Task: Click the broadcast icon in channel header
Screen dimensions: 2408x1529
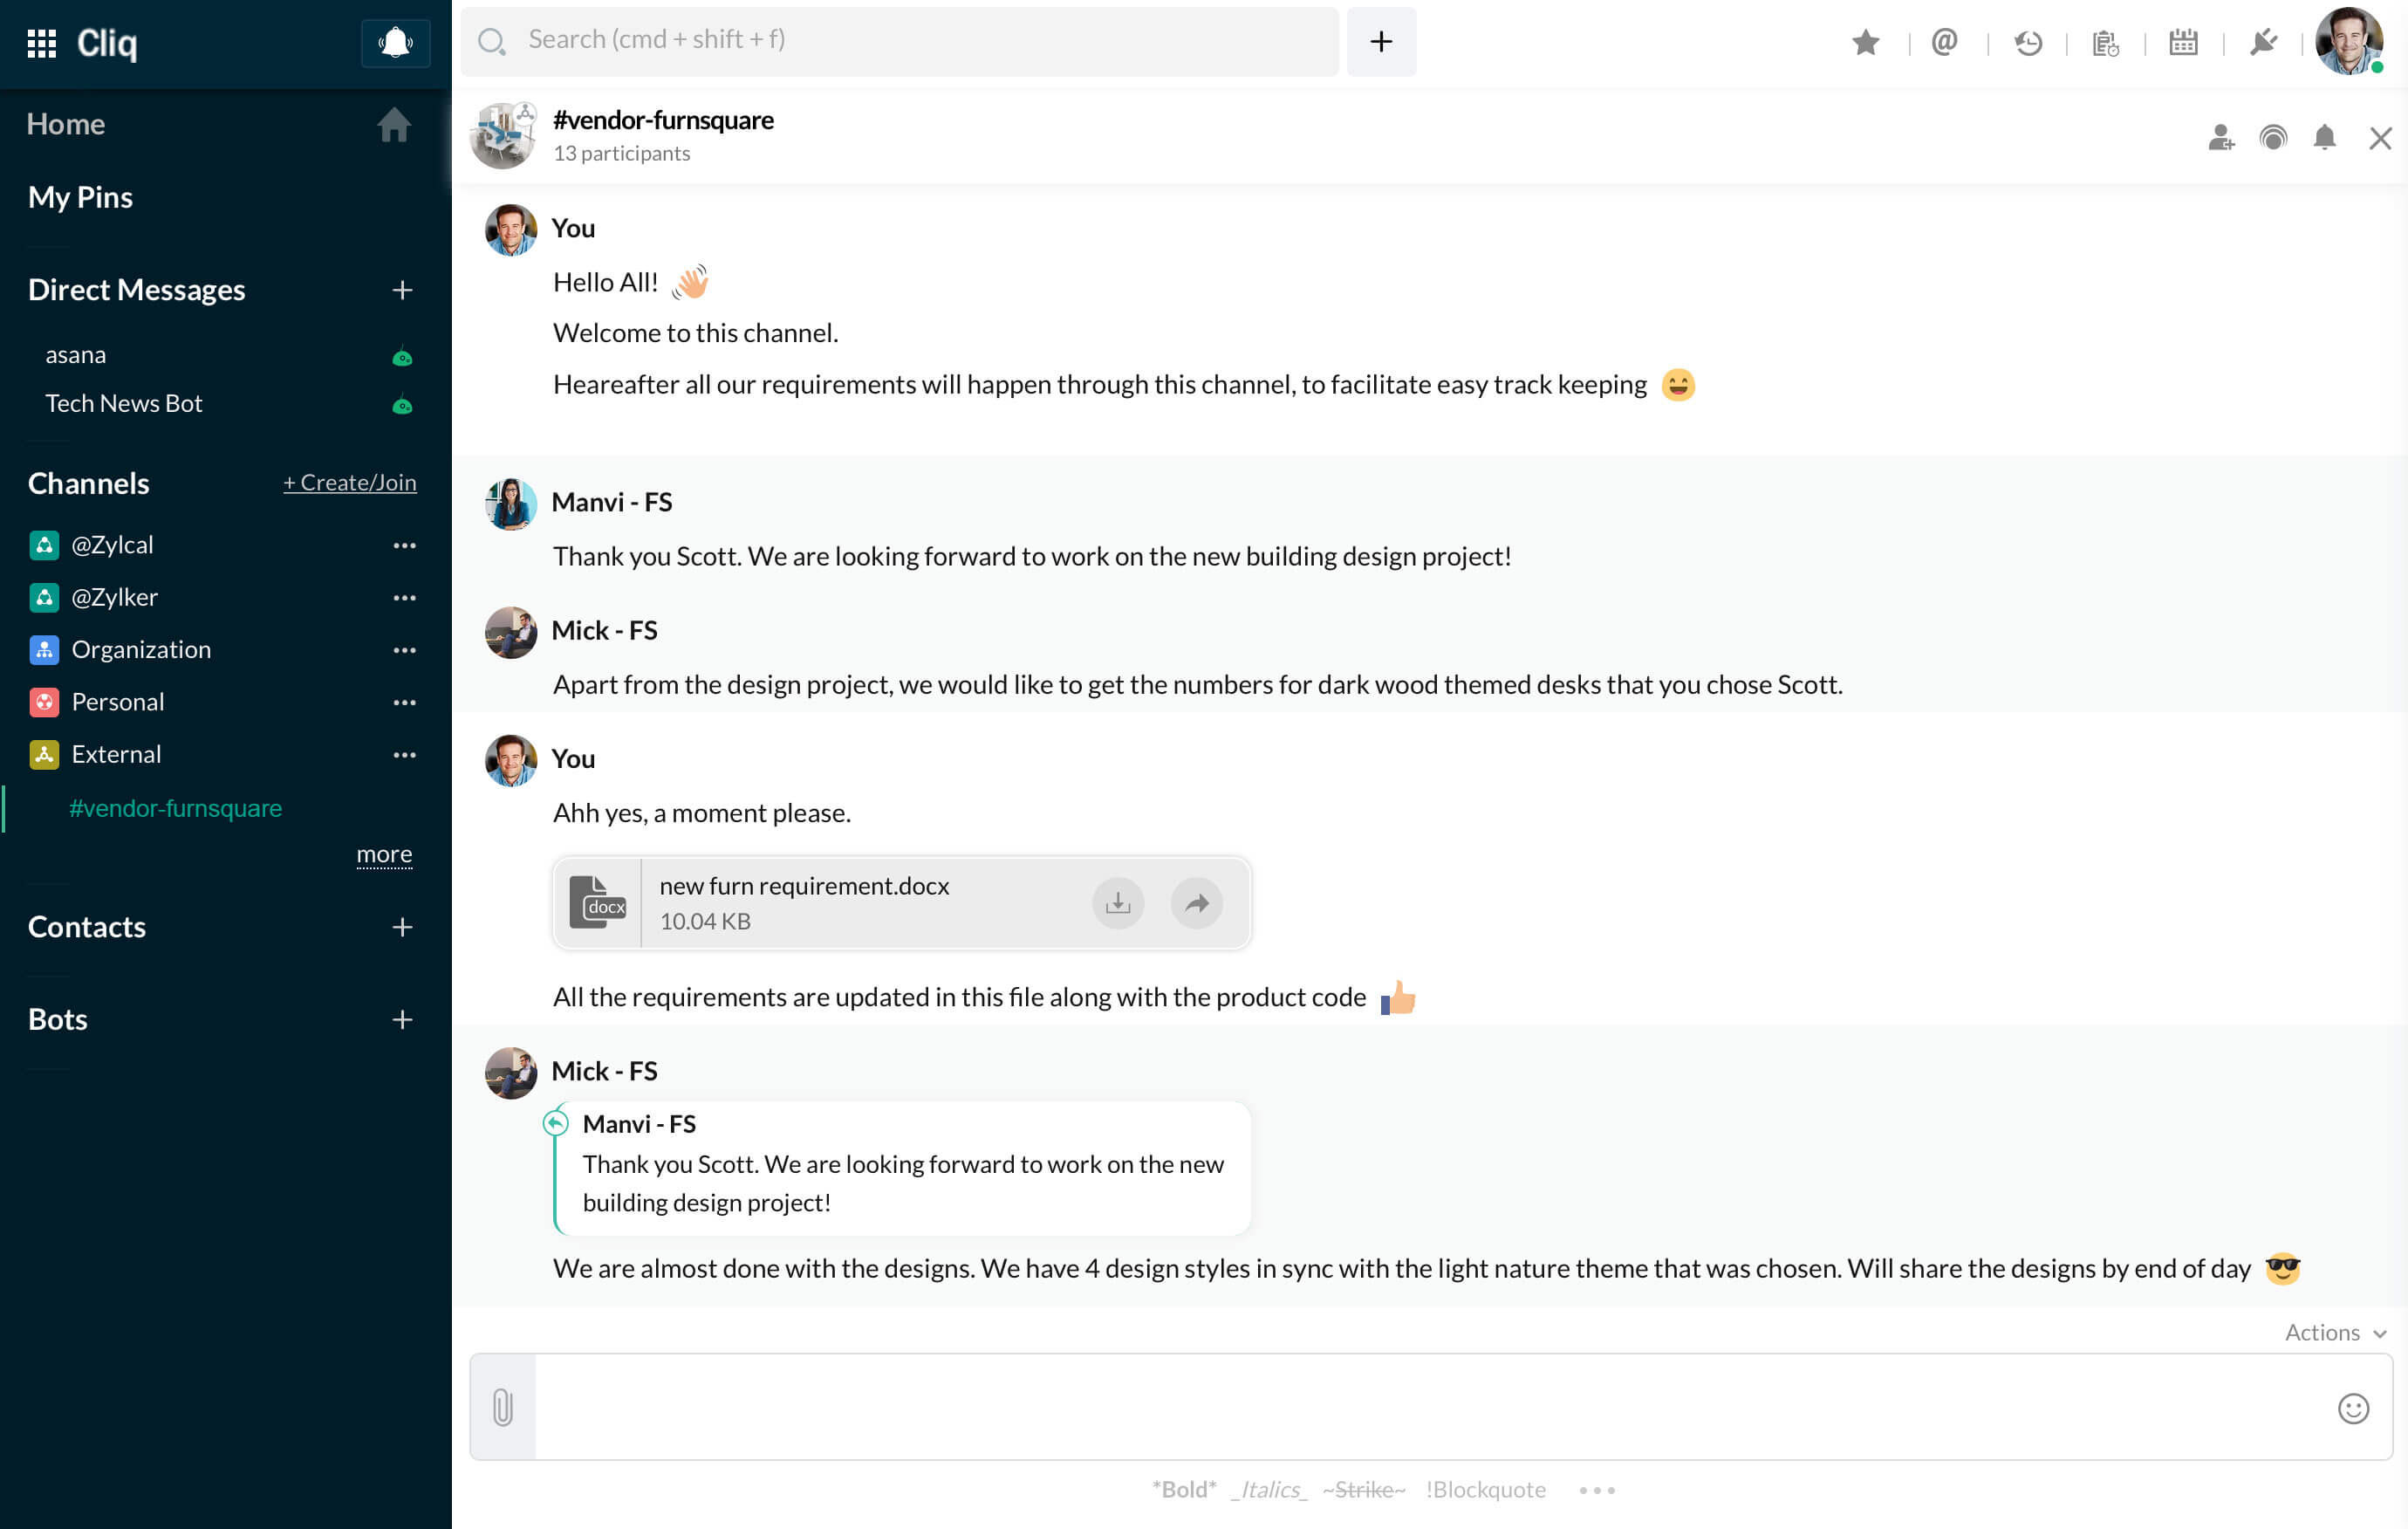Action: coord(2273,137)
